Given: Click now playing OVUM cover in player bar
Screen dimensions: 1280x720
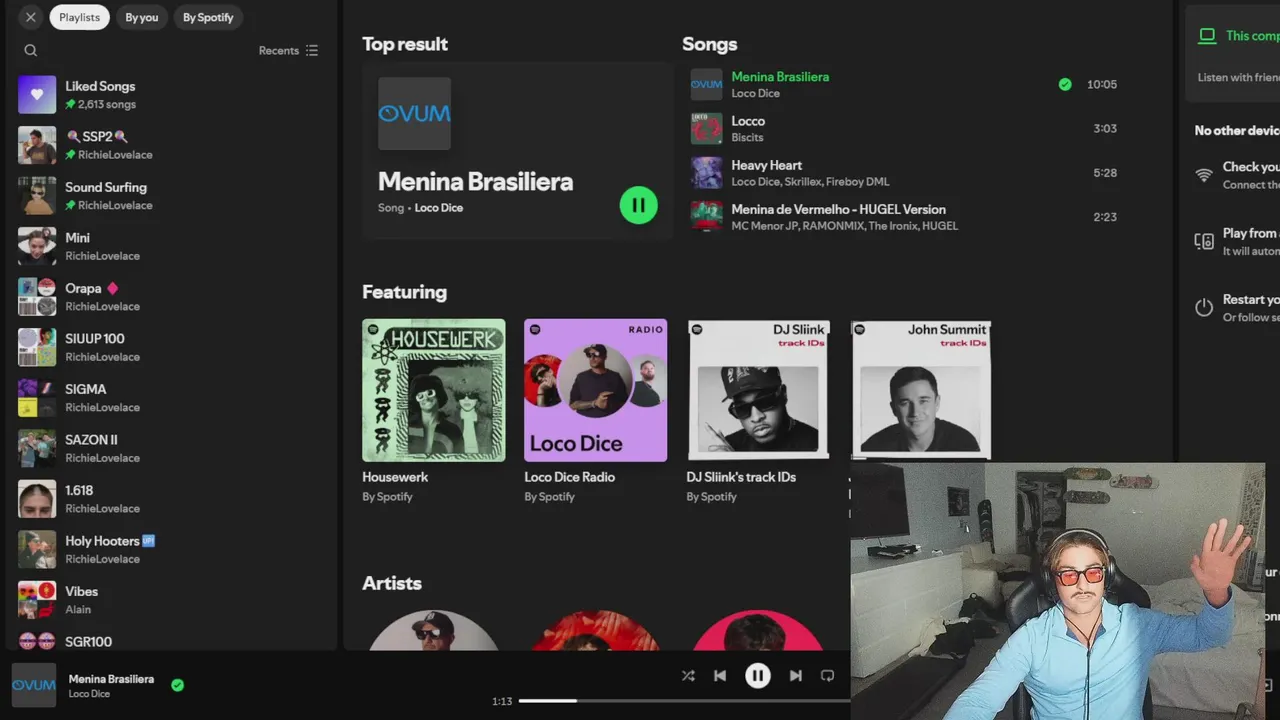Looking at the screenshot, I should (x=33, y=685).
